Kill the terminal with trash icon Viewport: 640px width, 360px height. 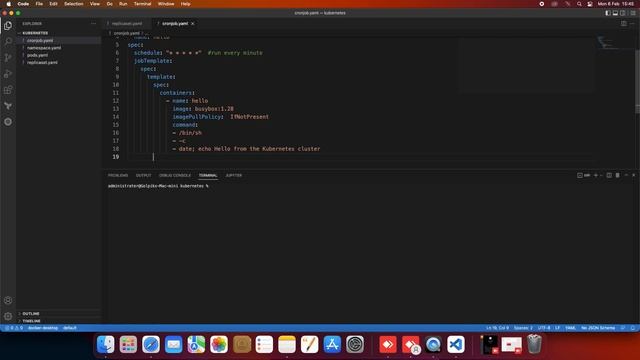pos(618,175)
